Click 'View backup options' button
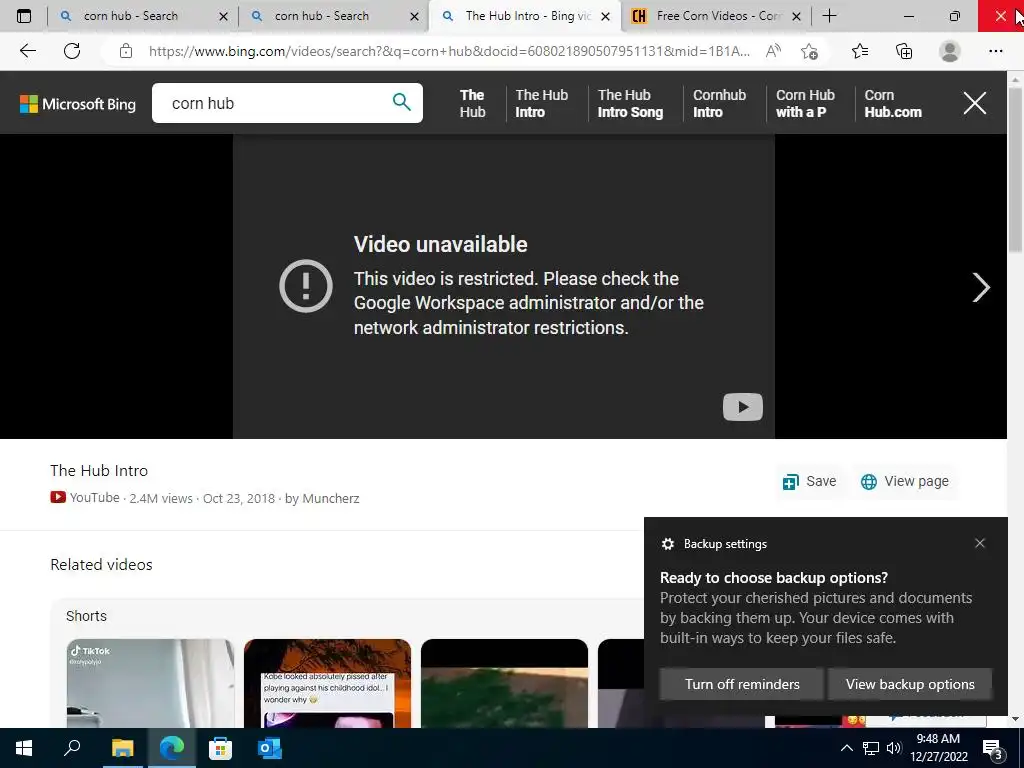1024x768 pixels. tap(910, 684)
